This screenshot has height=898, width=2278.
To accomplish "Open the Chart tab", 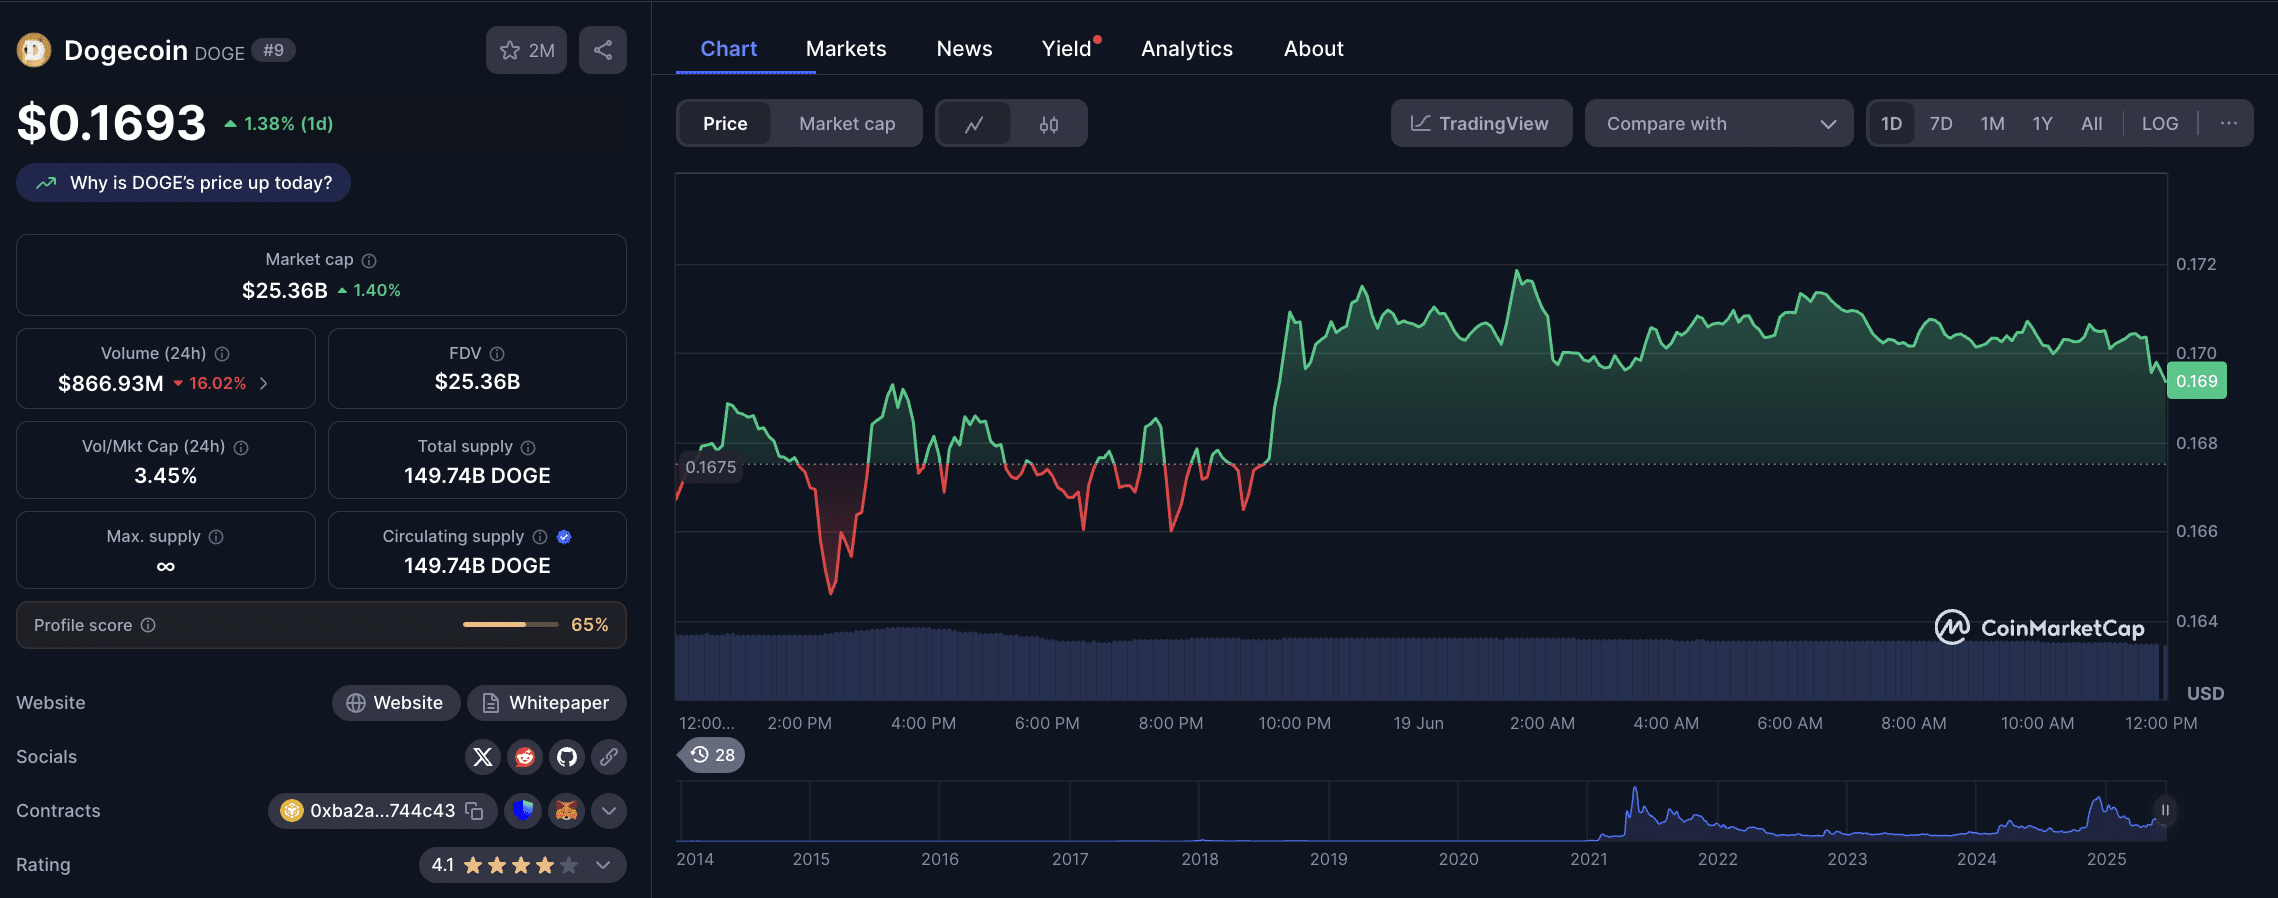I will pyautogui.click(x=728, y=49).
